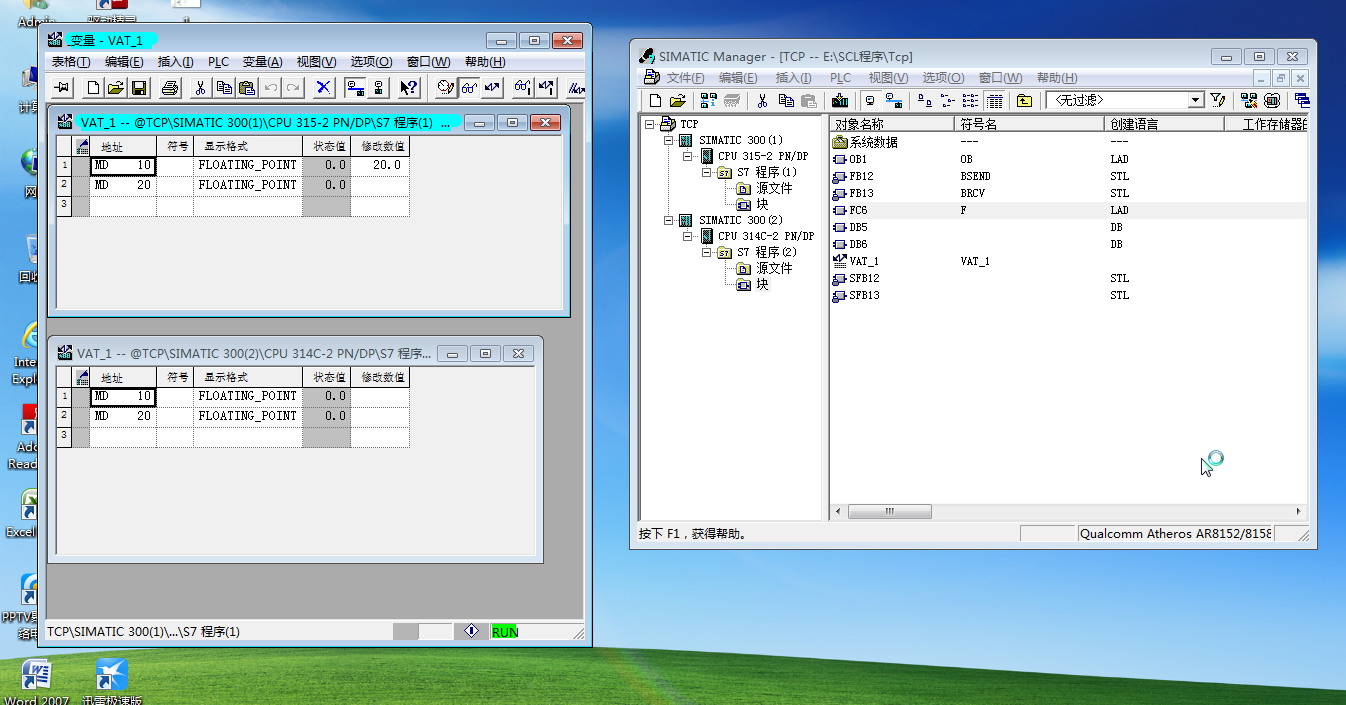Click accessible nodes icon in SIMATIC Manager
1346x705 pixels.
pos(708,100)
